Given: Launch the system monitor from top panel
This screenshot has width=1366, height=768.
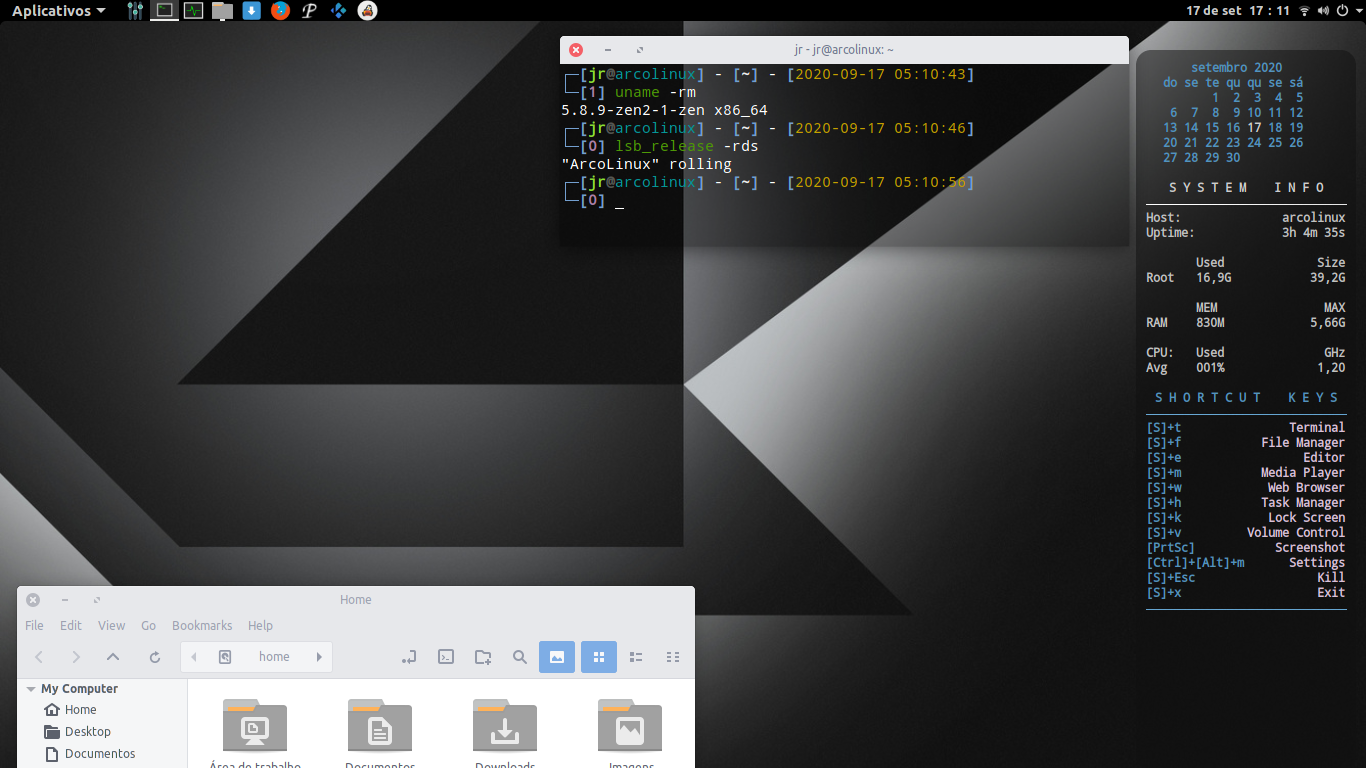Looking at the screenshot, I should (194, 11).
